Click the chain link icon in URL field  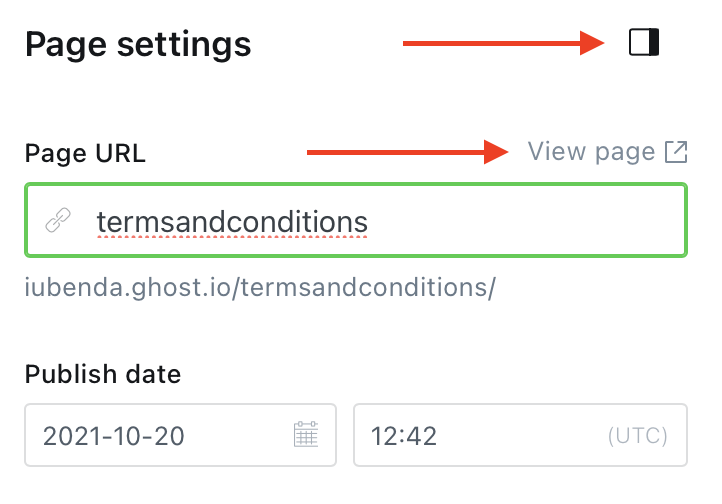pyautogui.click(x=58, y=220)
